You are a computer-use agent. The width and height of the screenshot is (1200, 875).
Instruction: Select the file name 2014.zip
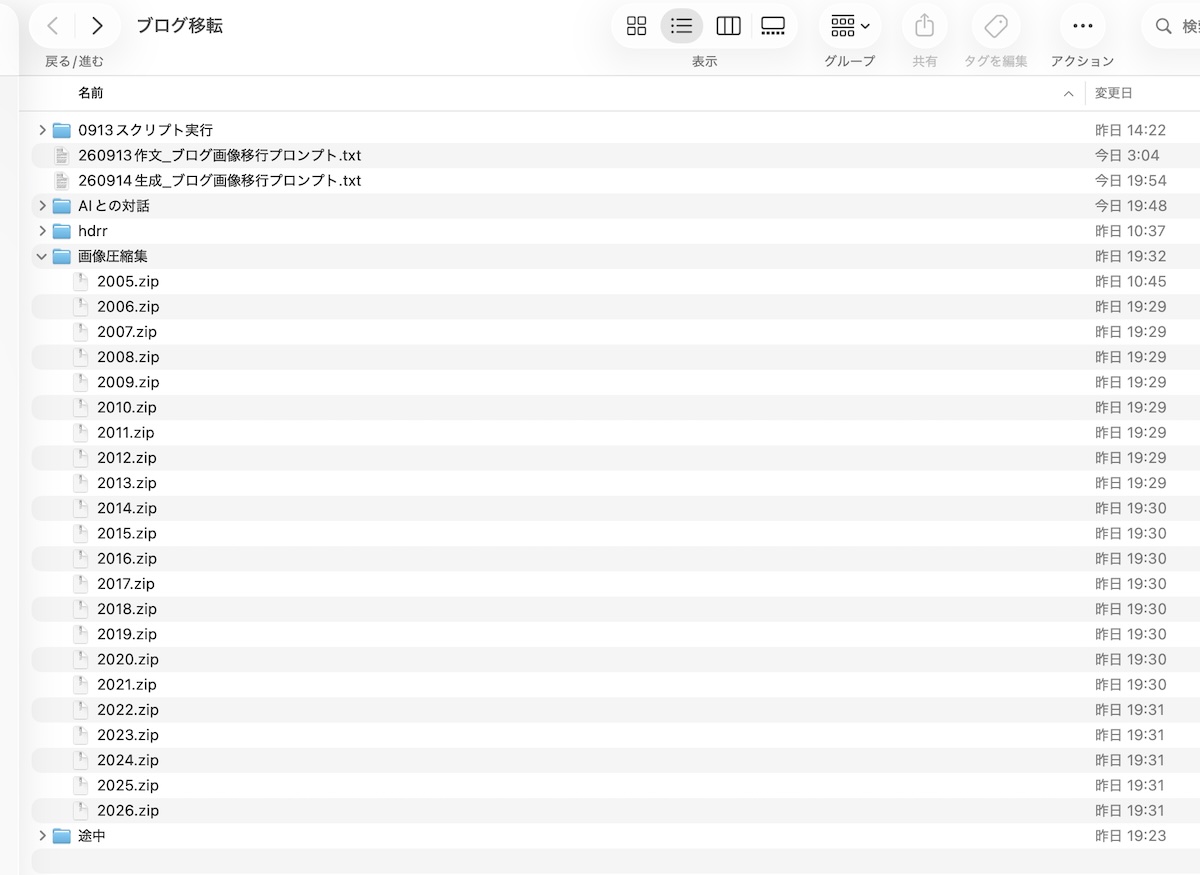(127, 508)
